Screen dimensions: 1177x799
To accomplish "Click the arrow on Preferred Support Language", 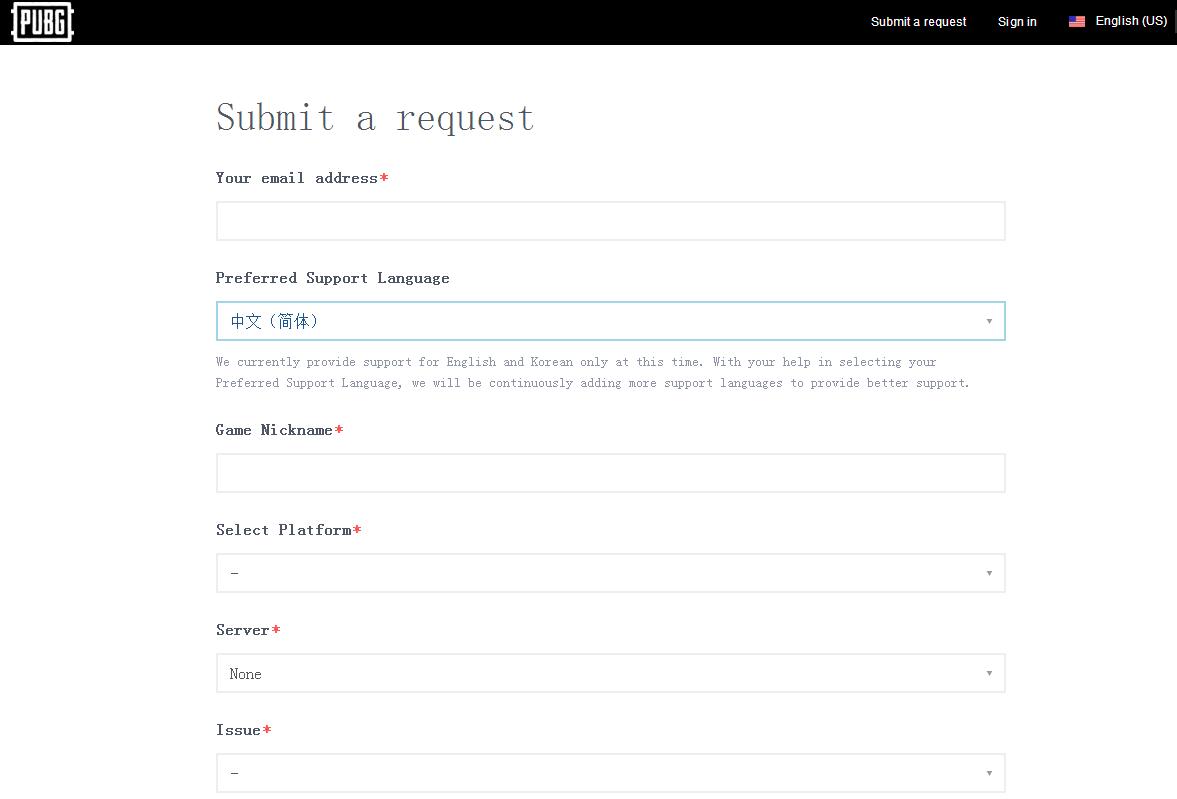I will tap(988, 321).
